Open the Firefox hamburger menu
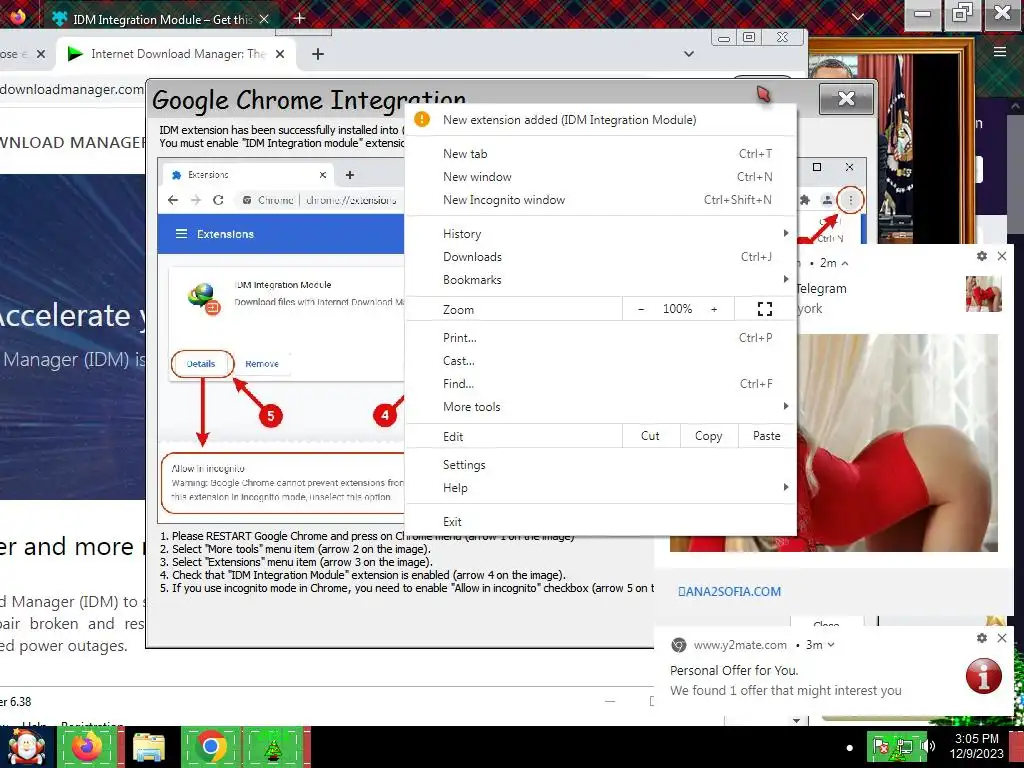1024x768 pixels. click(x=1000, y=52)
